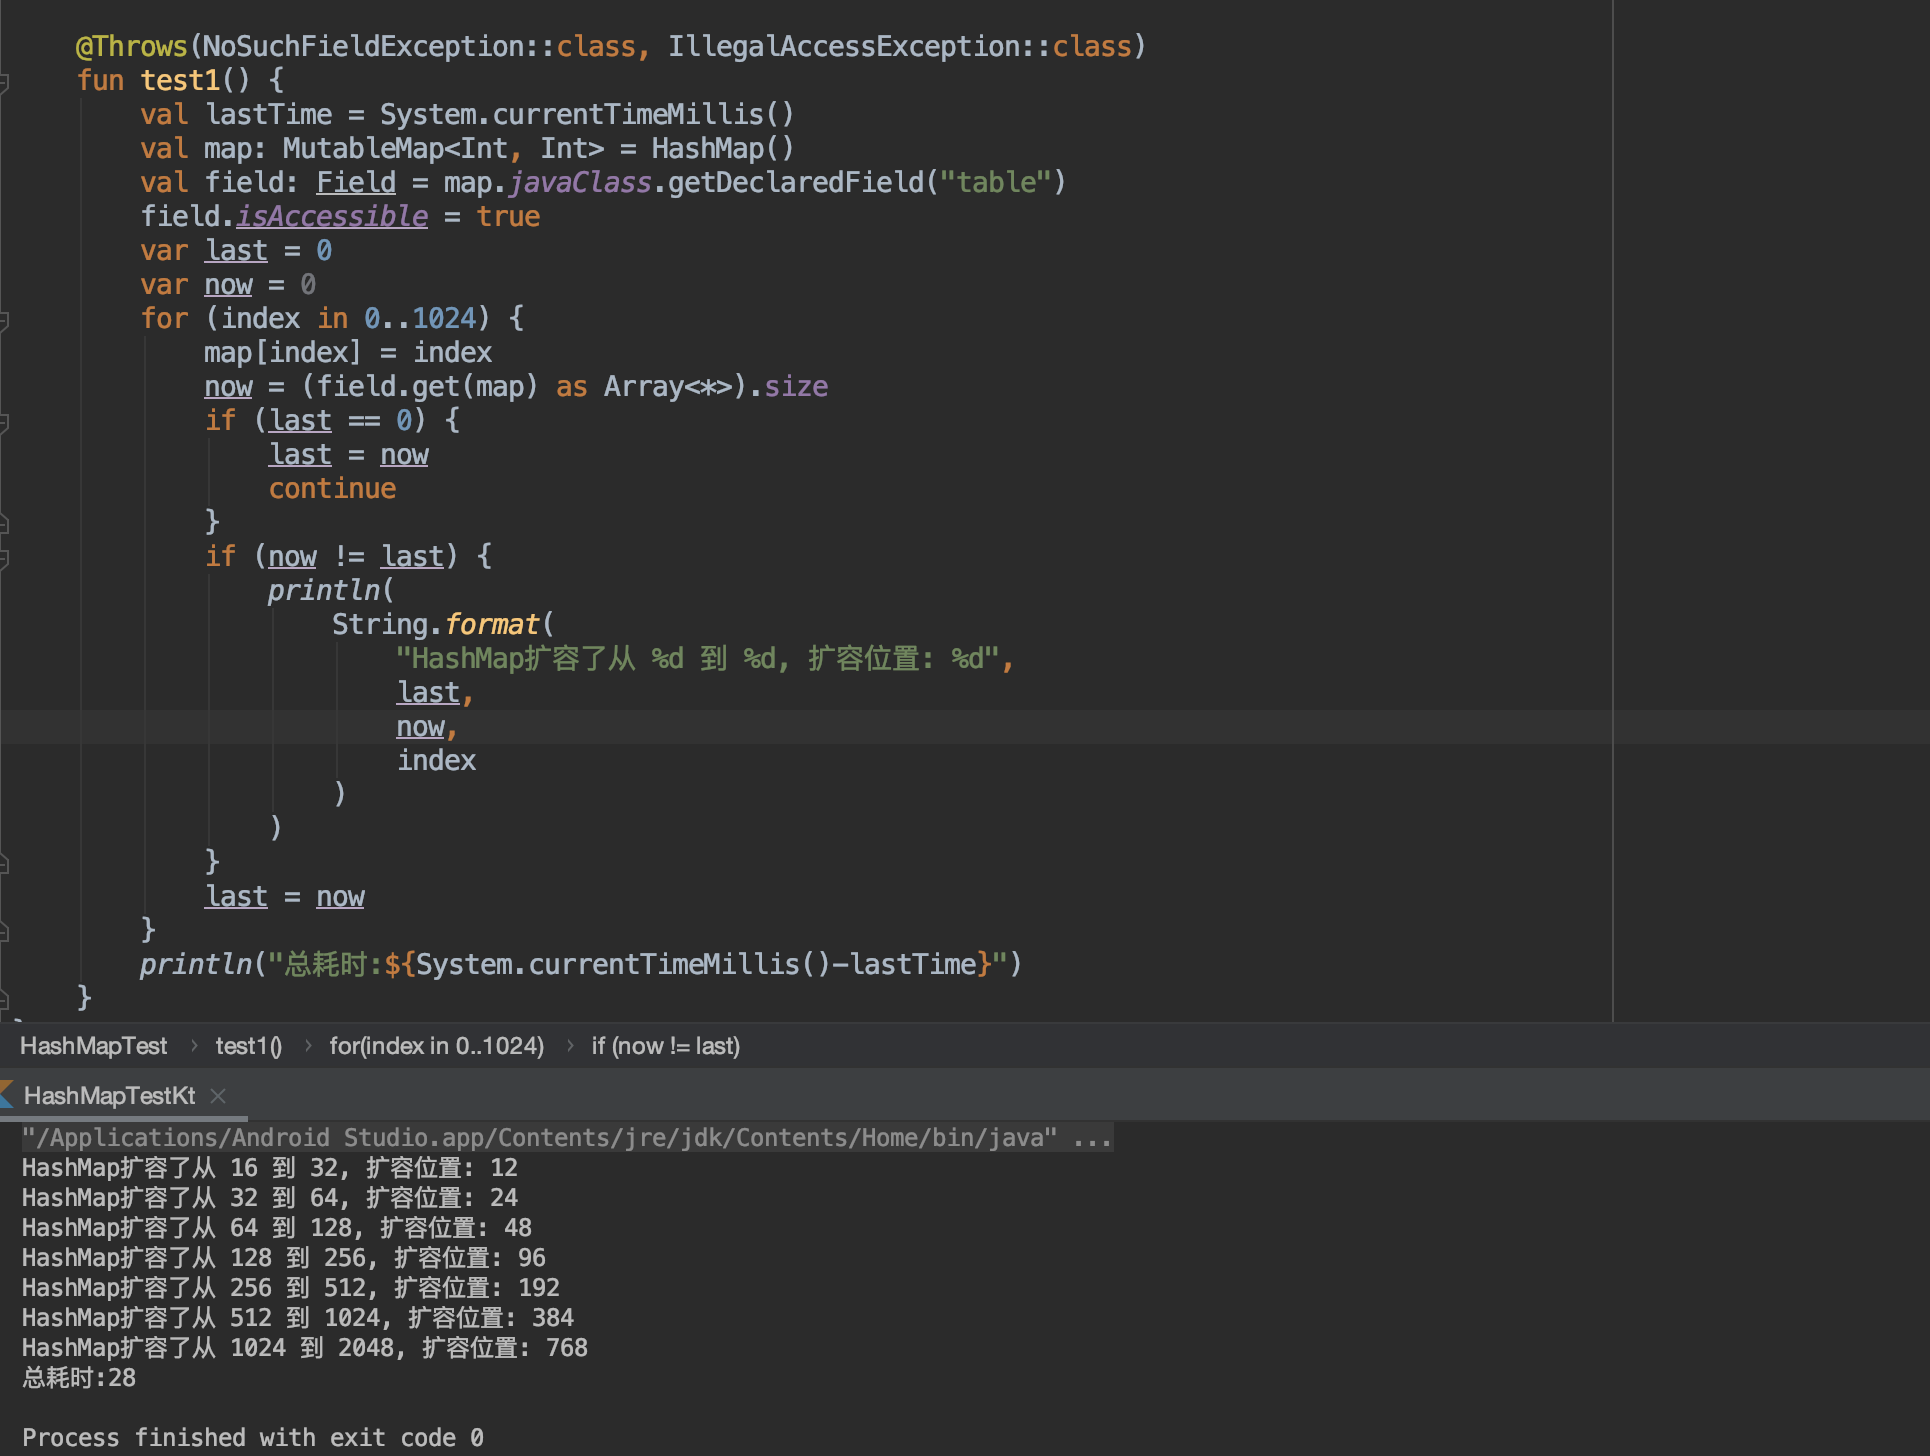This screenshot has height=1456, width=1930.
Task: Click the Kotlin icon on HashMapTestKt tab
Action: (7, 1095)
